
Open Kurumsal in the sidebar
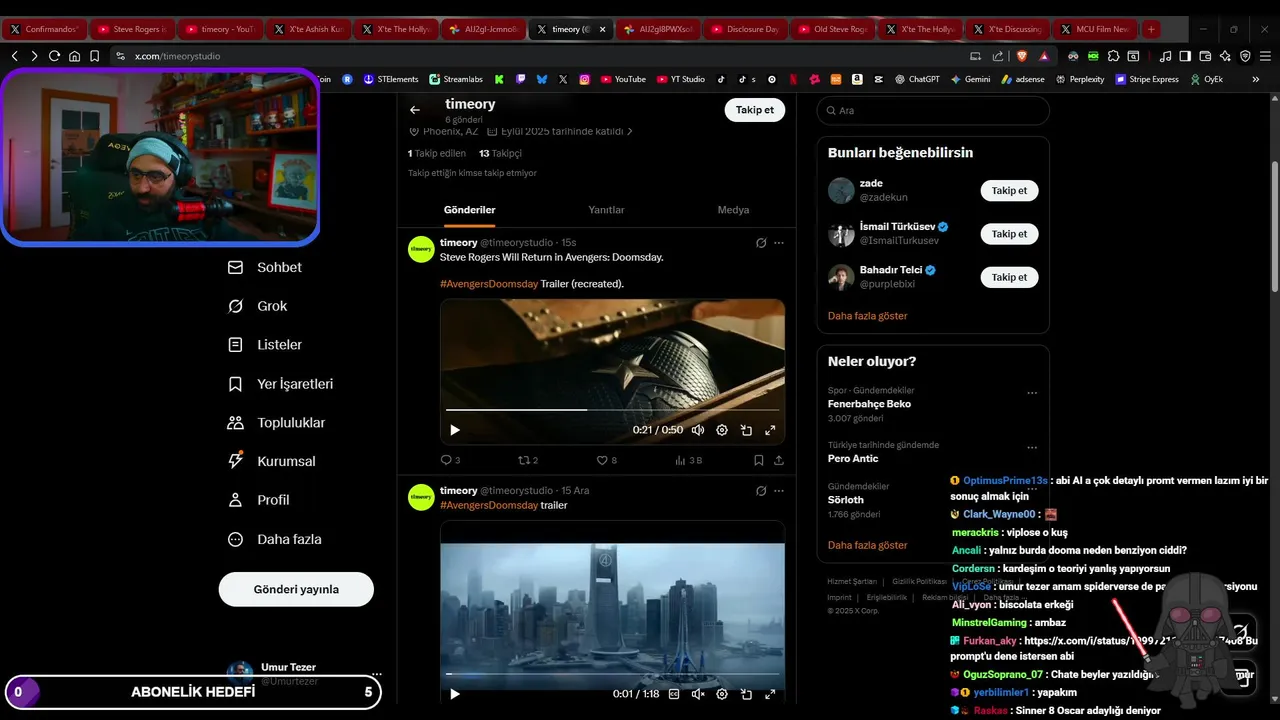point(272,461)
